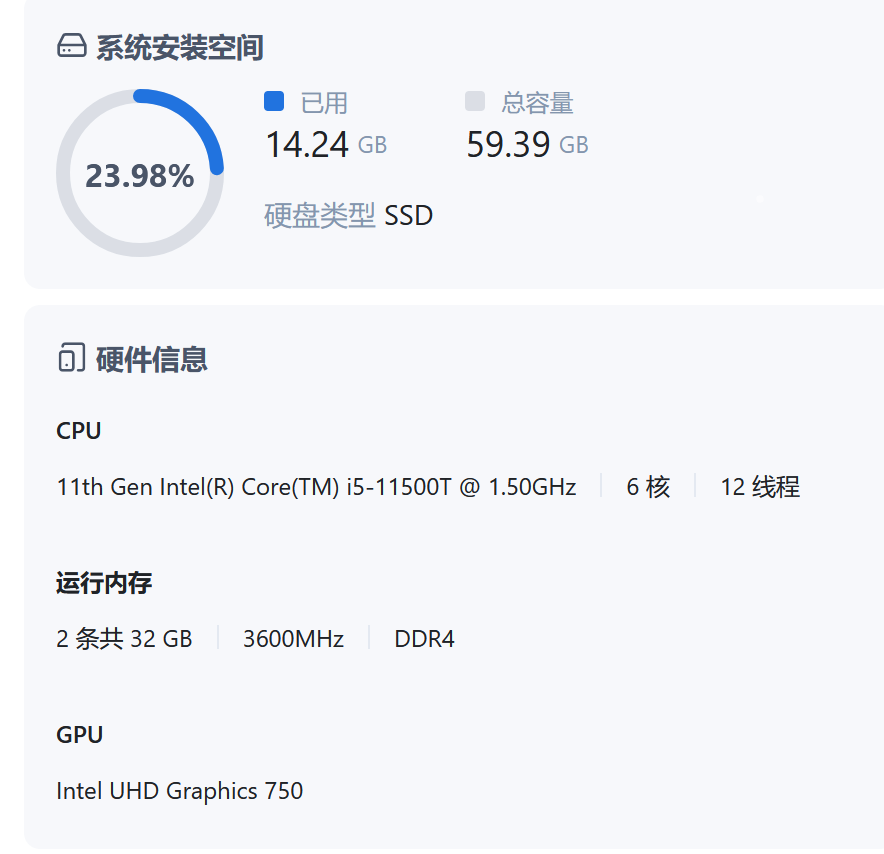Click the CPU section label
Viewport: 884px width, 854px height.
point(79,431)
